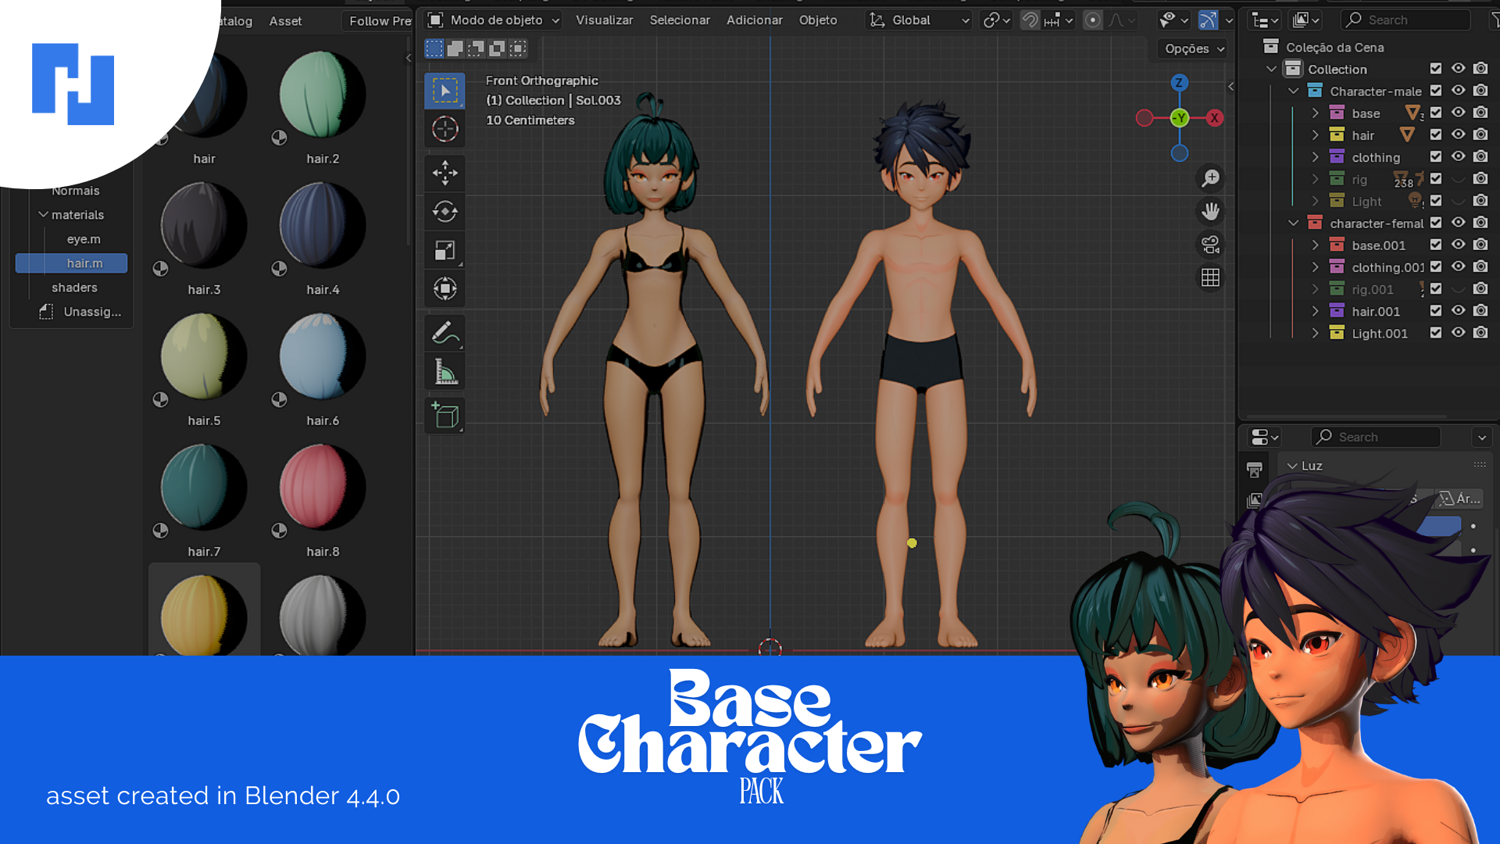This screenshot has height=844, width=1500.
Task: Open the Visualizar menu
Action: [604, 20]
